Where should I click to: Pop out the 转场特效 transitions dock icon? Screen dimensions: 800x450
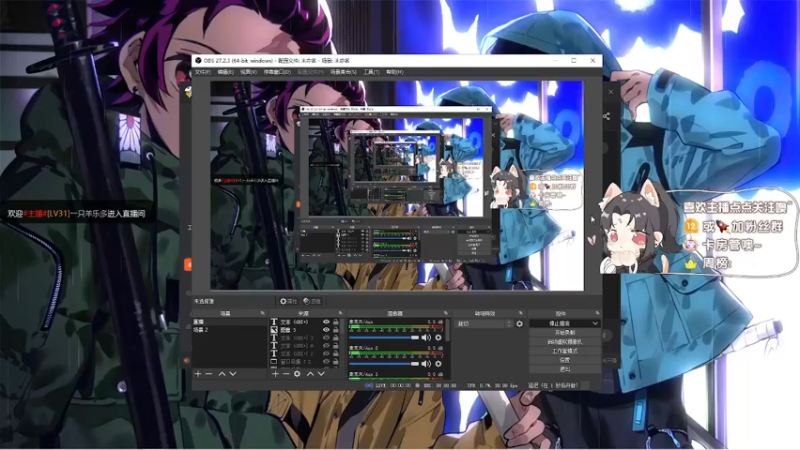pos(520,313)
